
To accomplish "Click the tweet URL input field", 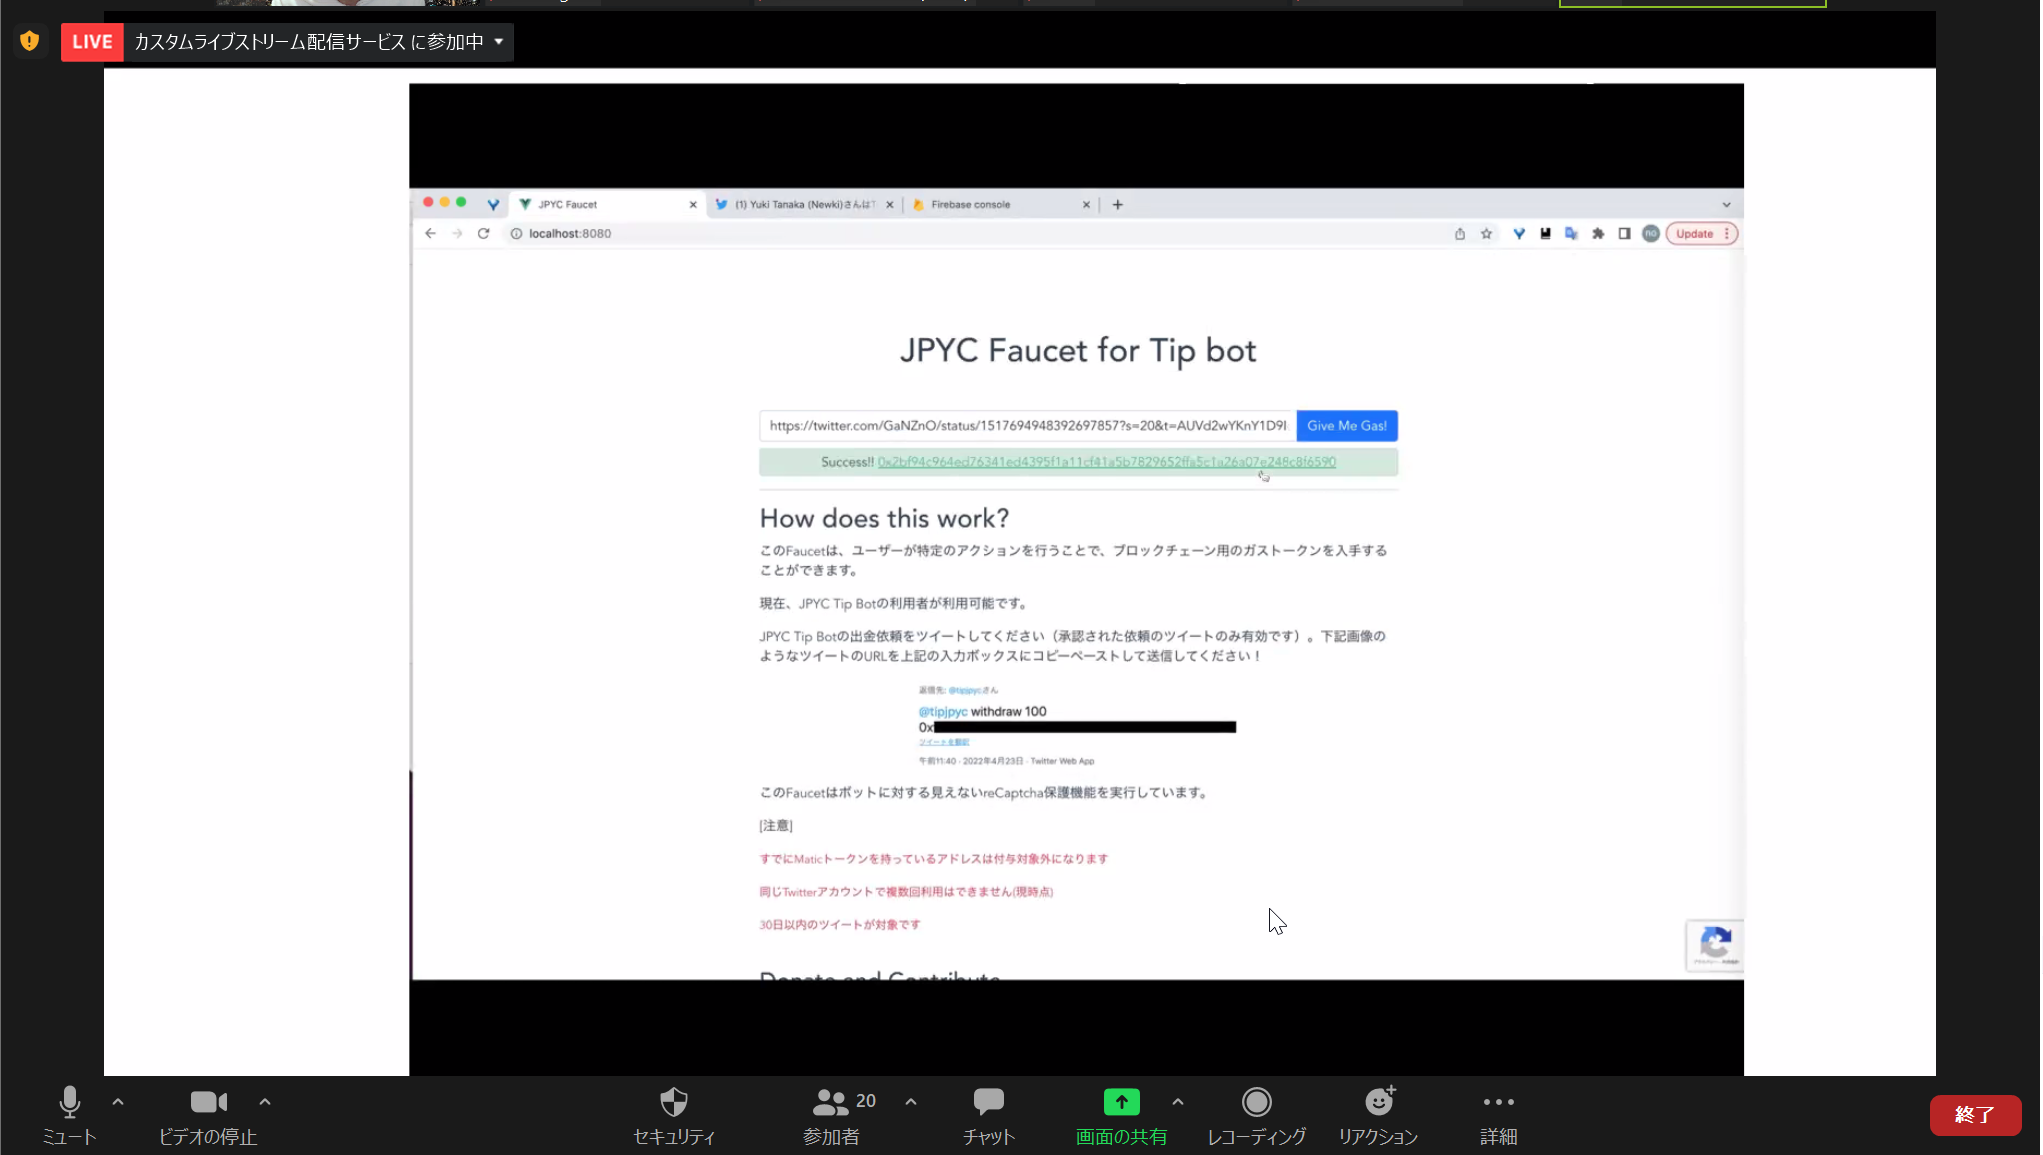I will [1027, 426].
